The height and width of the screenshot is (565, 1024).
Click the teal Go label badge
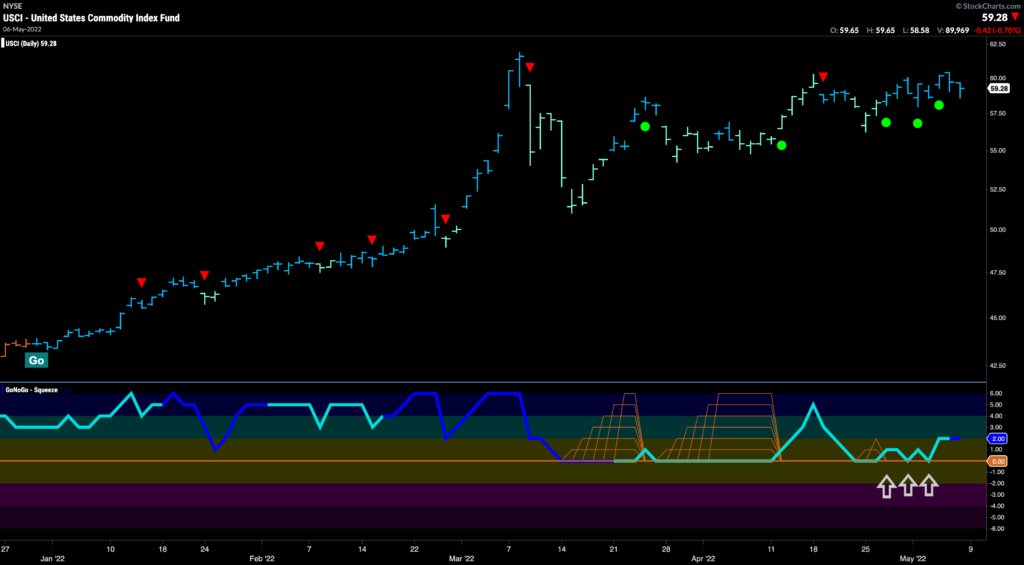pos(36,360)
